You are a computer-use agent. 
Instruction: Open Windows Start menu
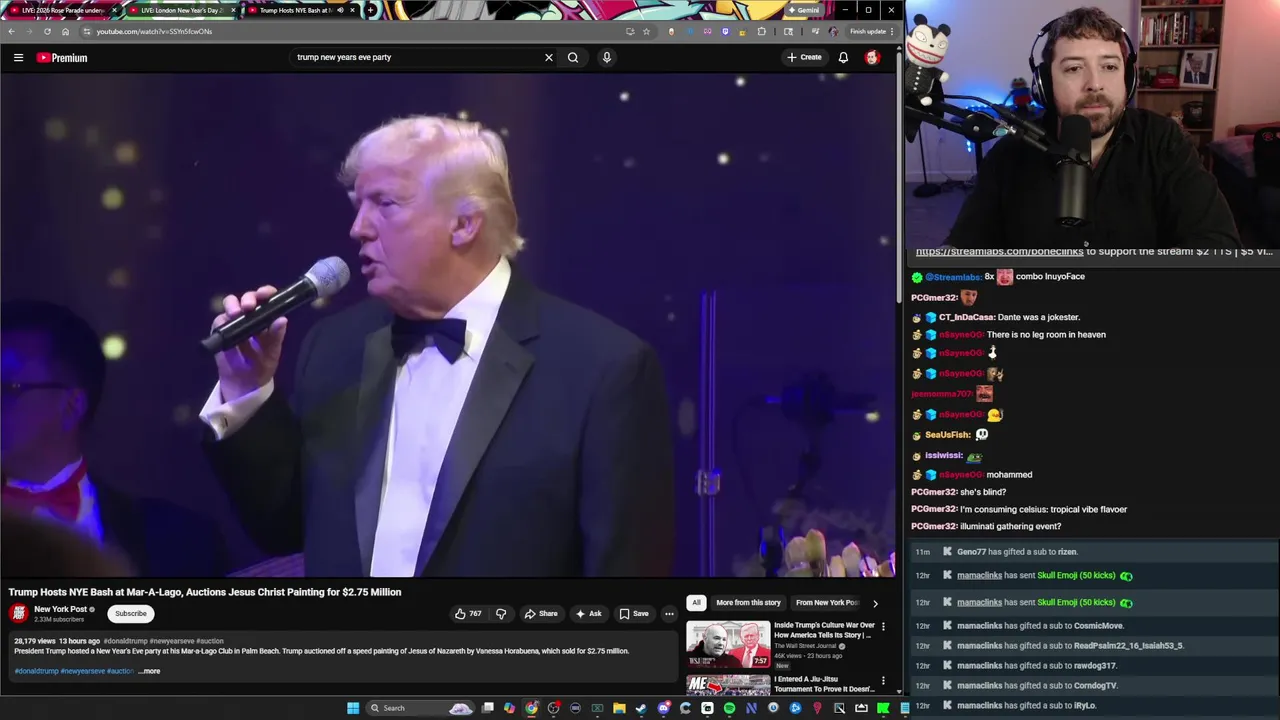click(353, 708)
